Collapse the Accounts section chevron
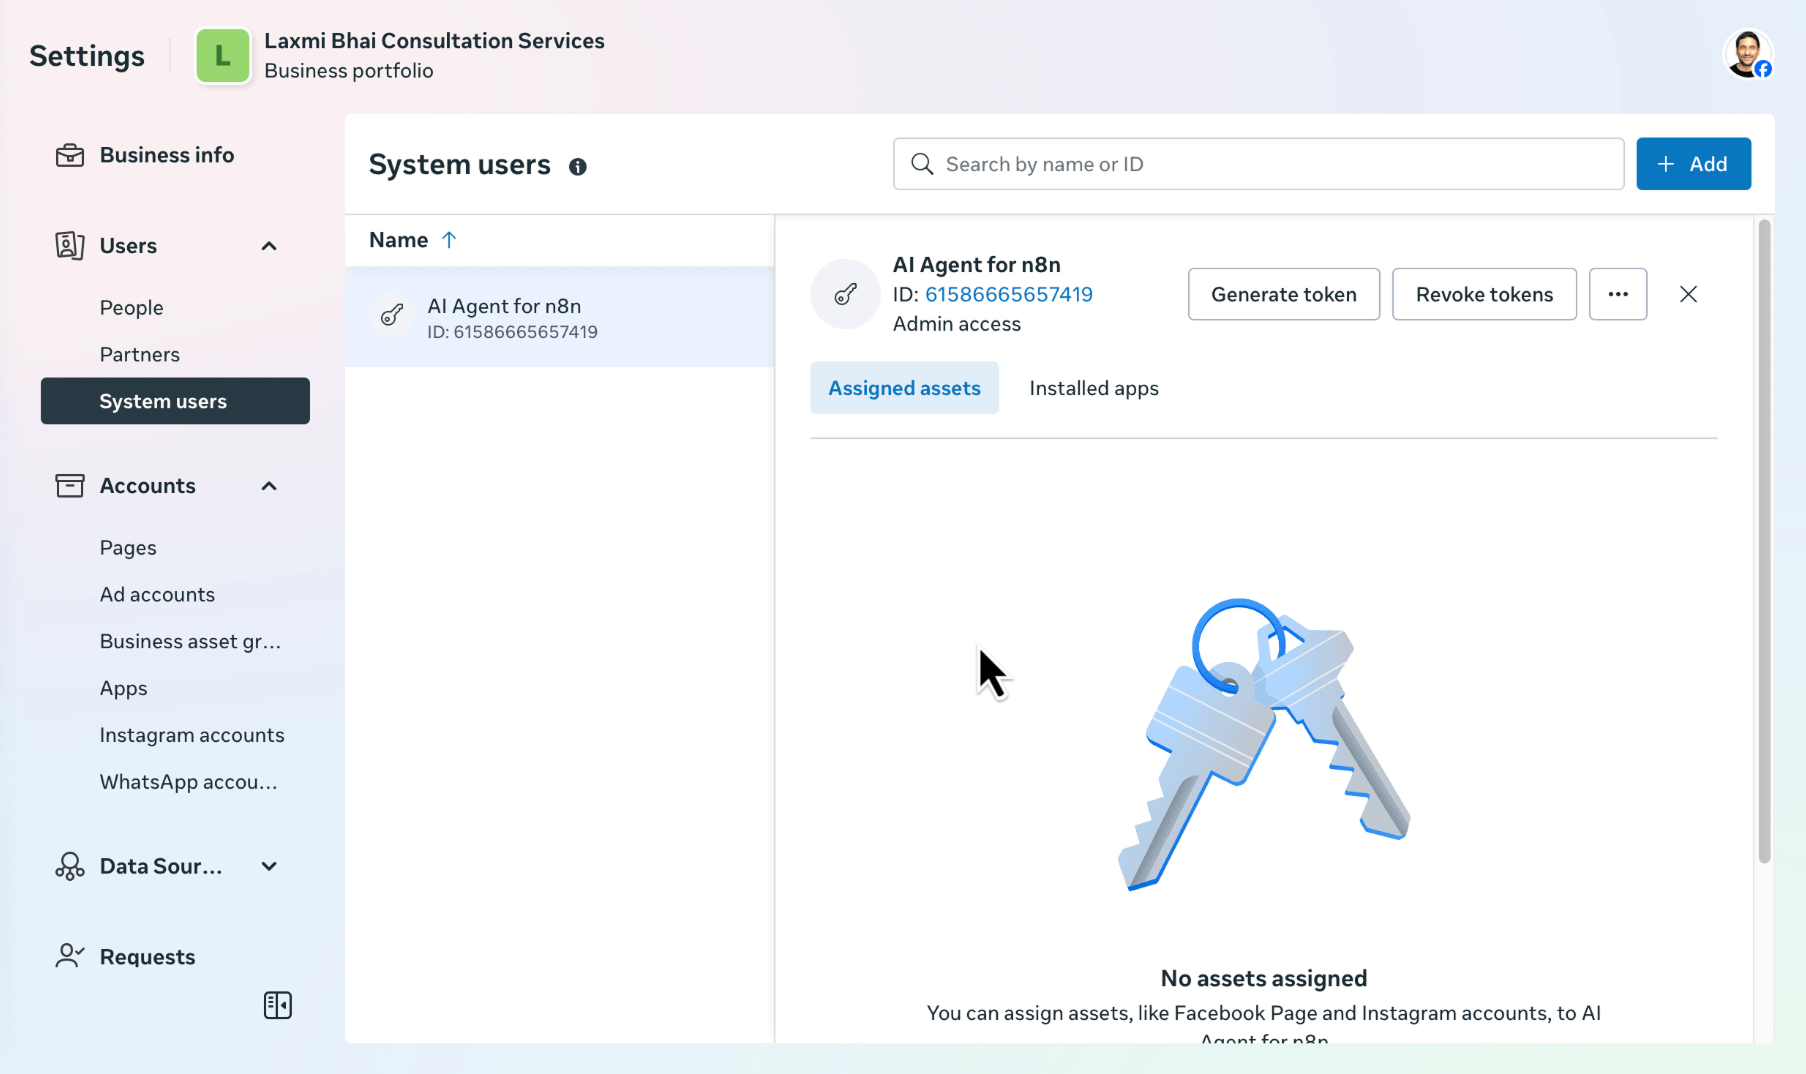Image resolution: width=1806 pixels, height=1074 pixels. (x=269, y=486)
